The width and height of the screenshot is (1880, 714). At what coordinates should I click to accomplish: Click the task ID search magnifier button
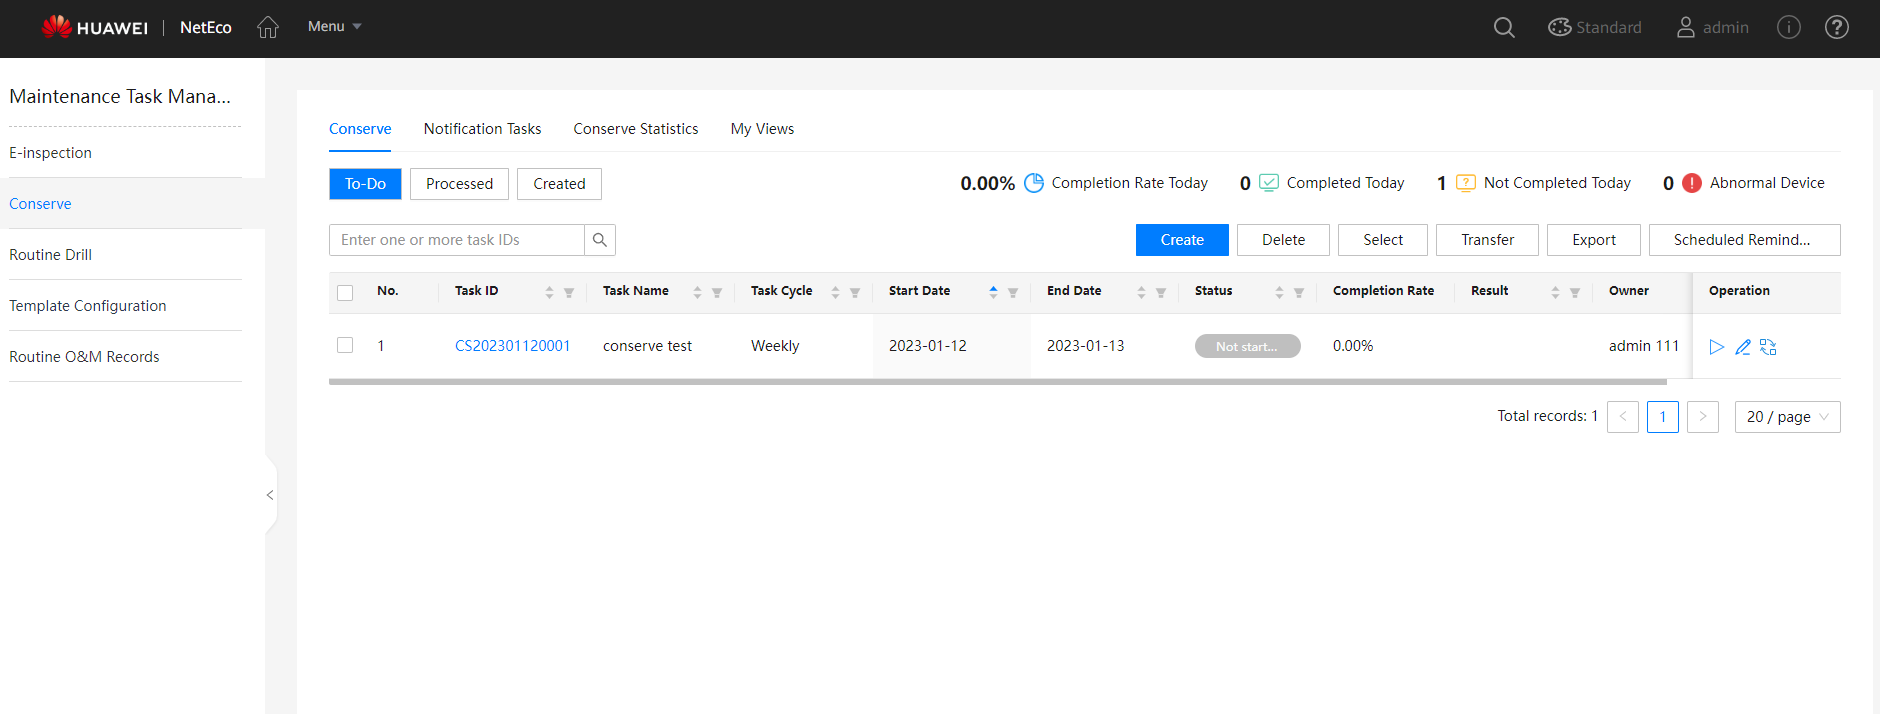point(600,240)
